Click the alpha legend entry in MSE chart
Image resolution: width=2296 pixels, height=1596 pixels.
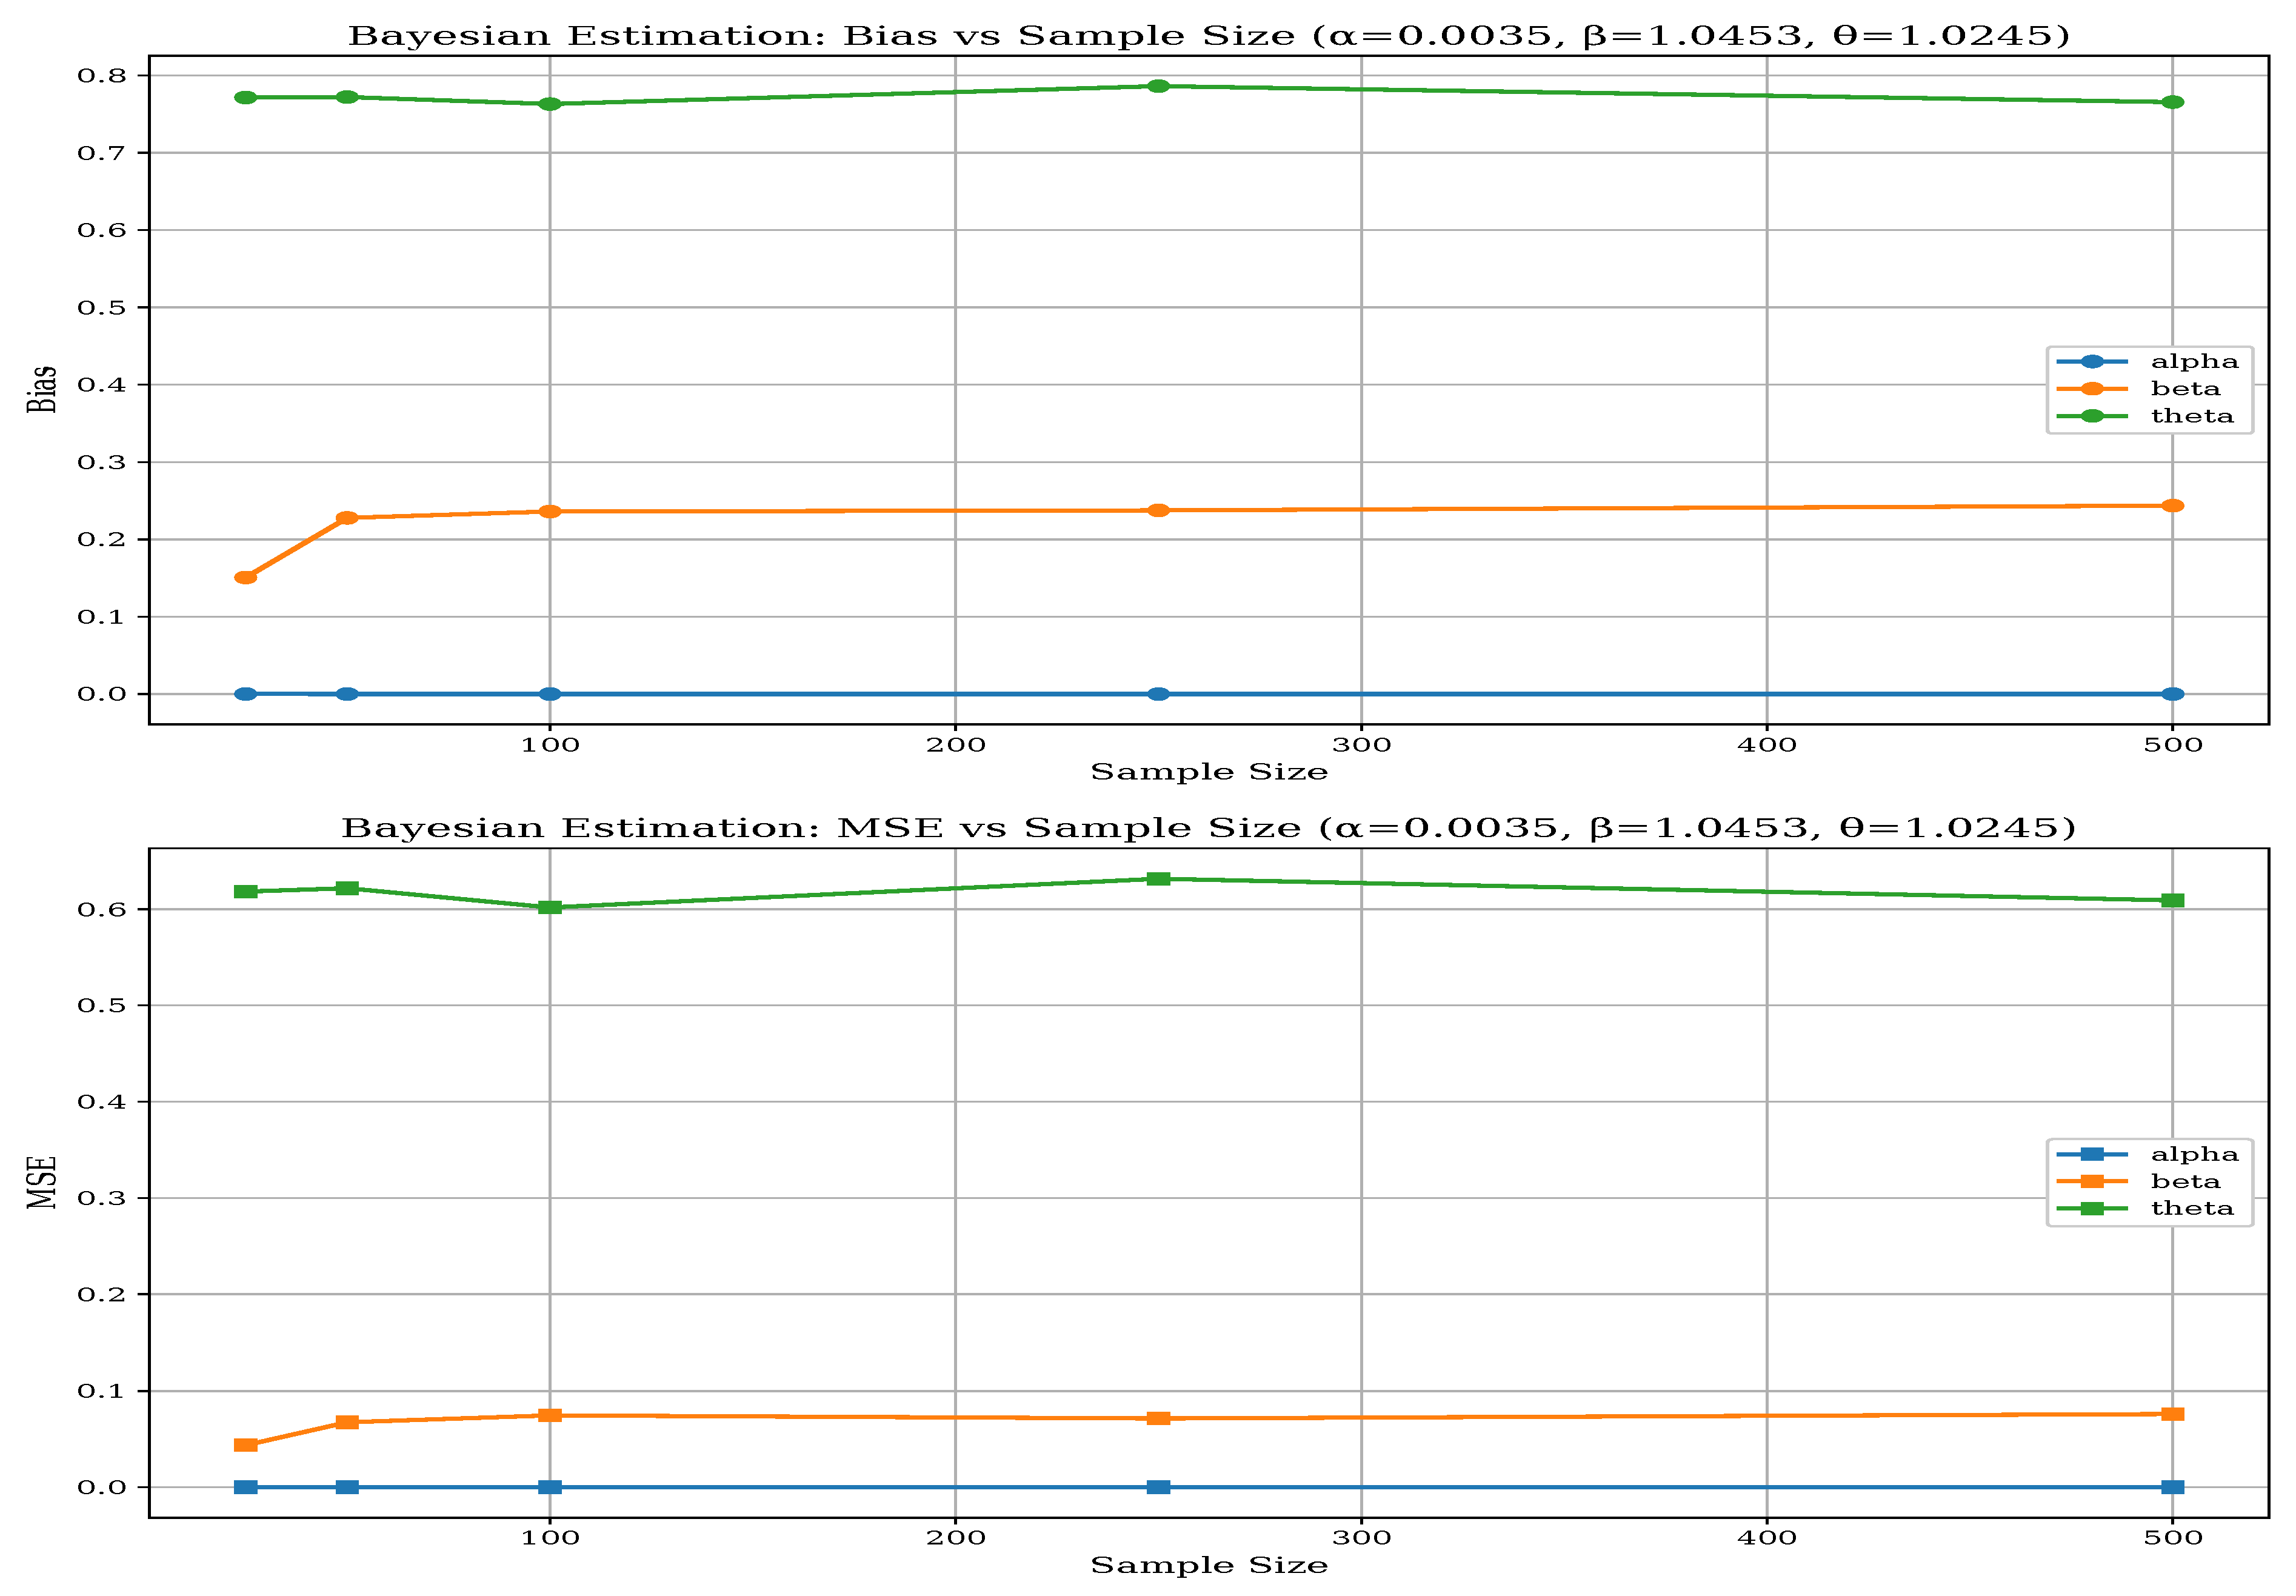coord(2194,1155)
